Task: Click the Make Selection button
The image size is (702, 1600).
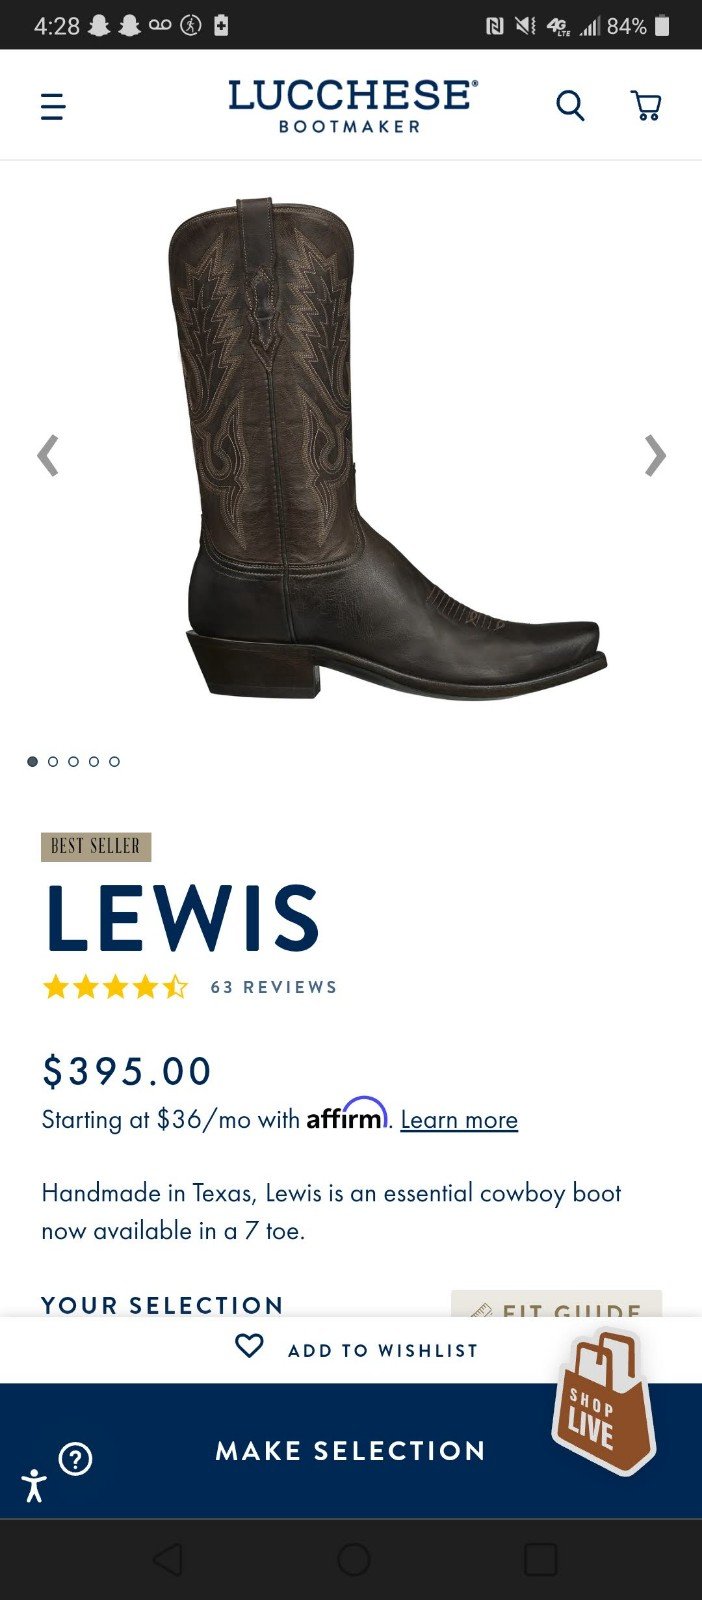Action: click(351, 1451)
